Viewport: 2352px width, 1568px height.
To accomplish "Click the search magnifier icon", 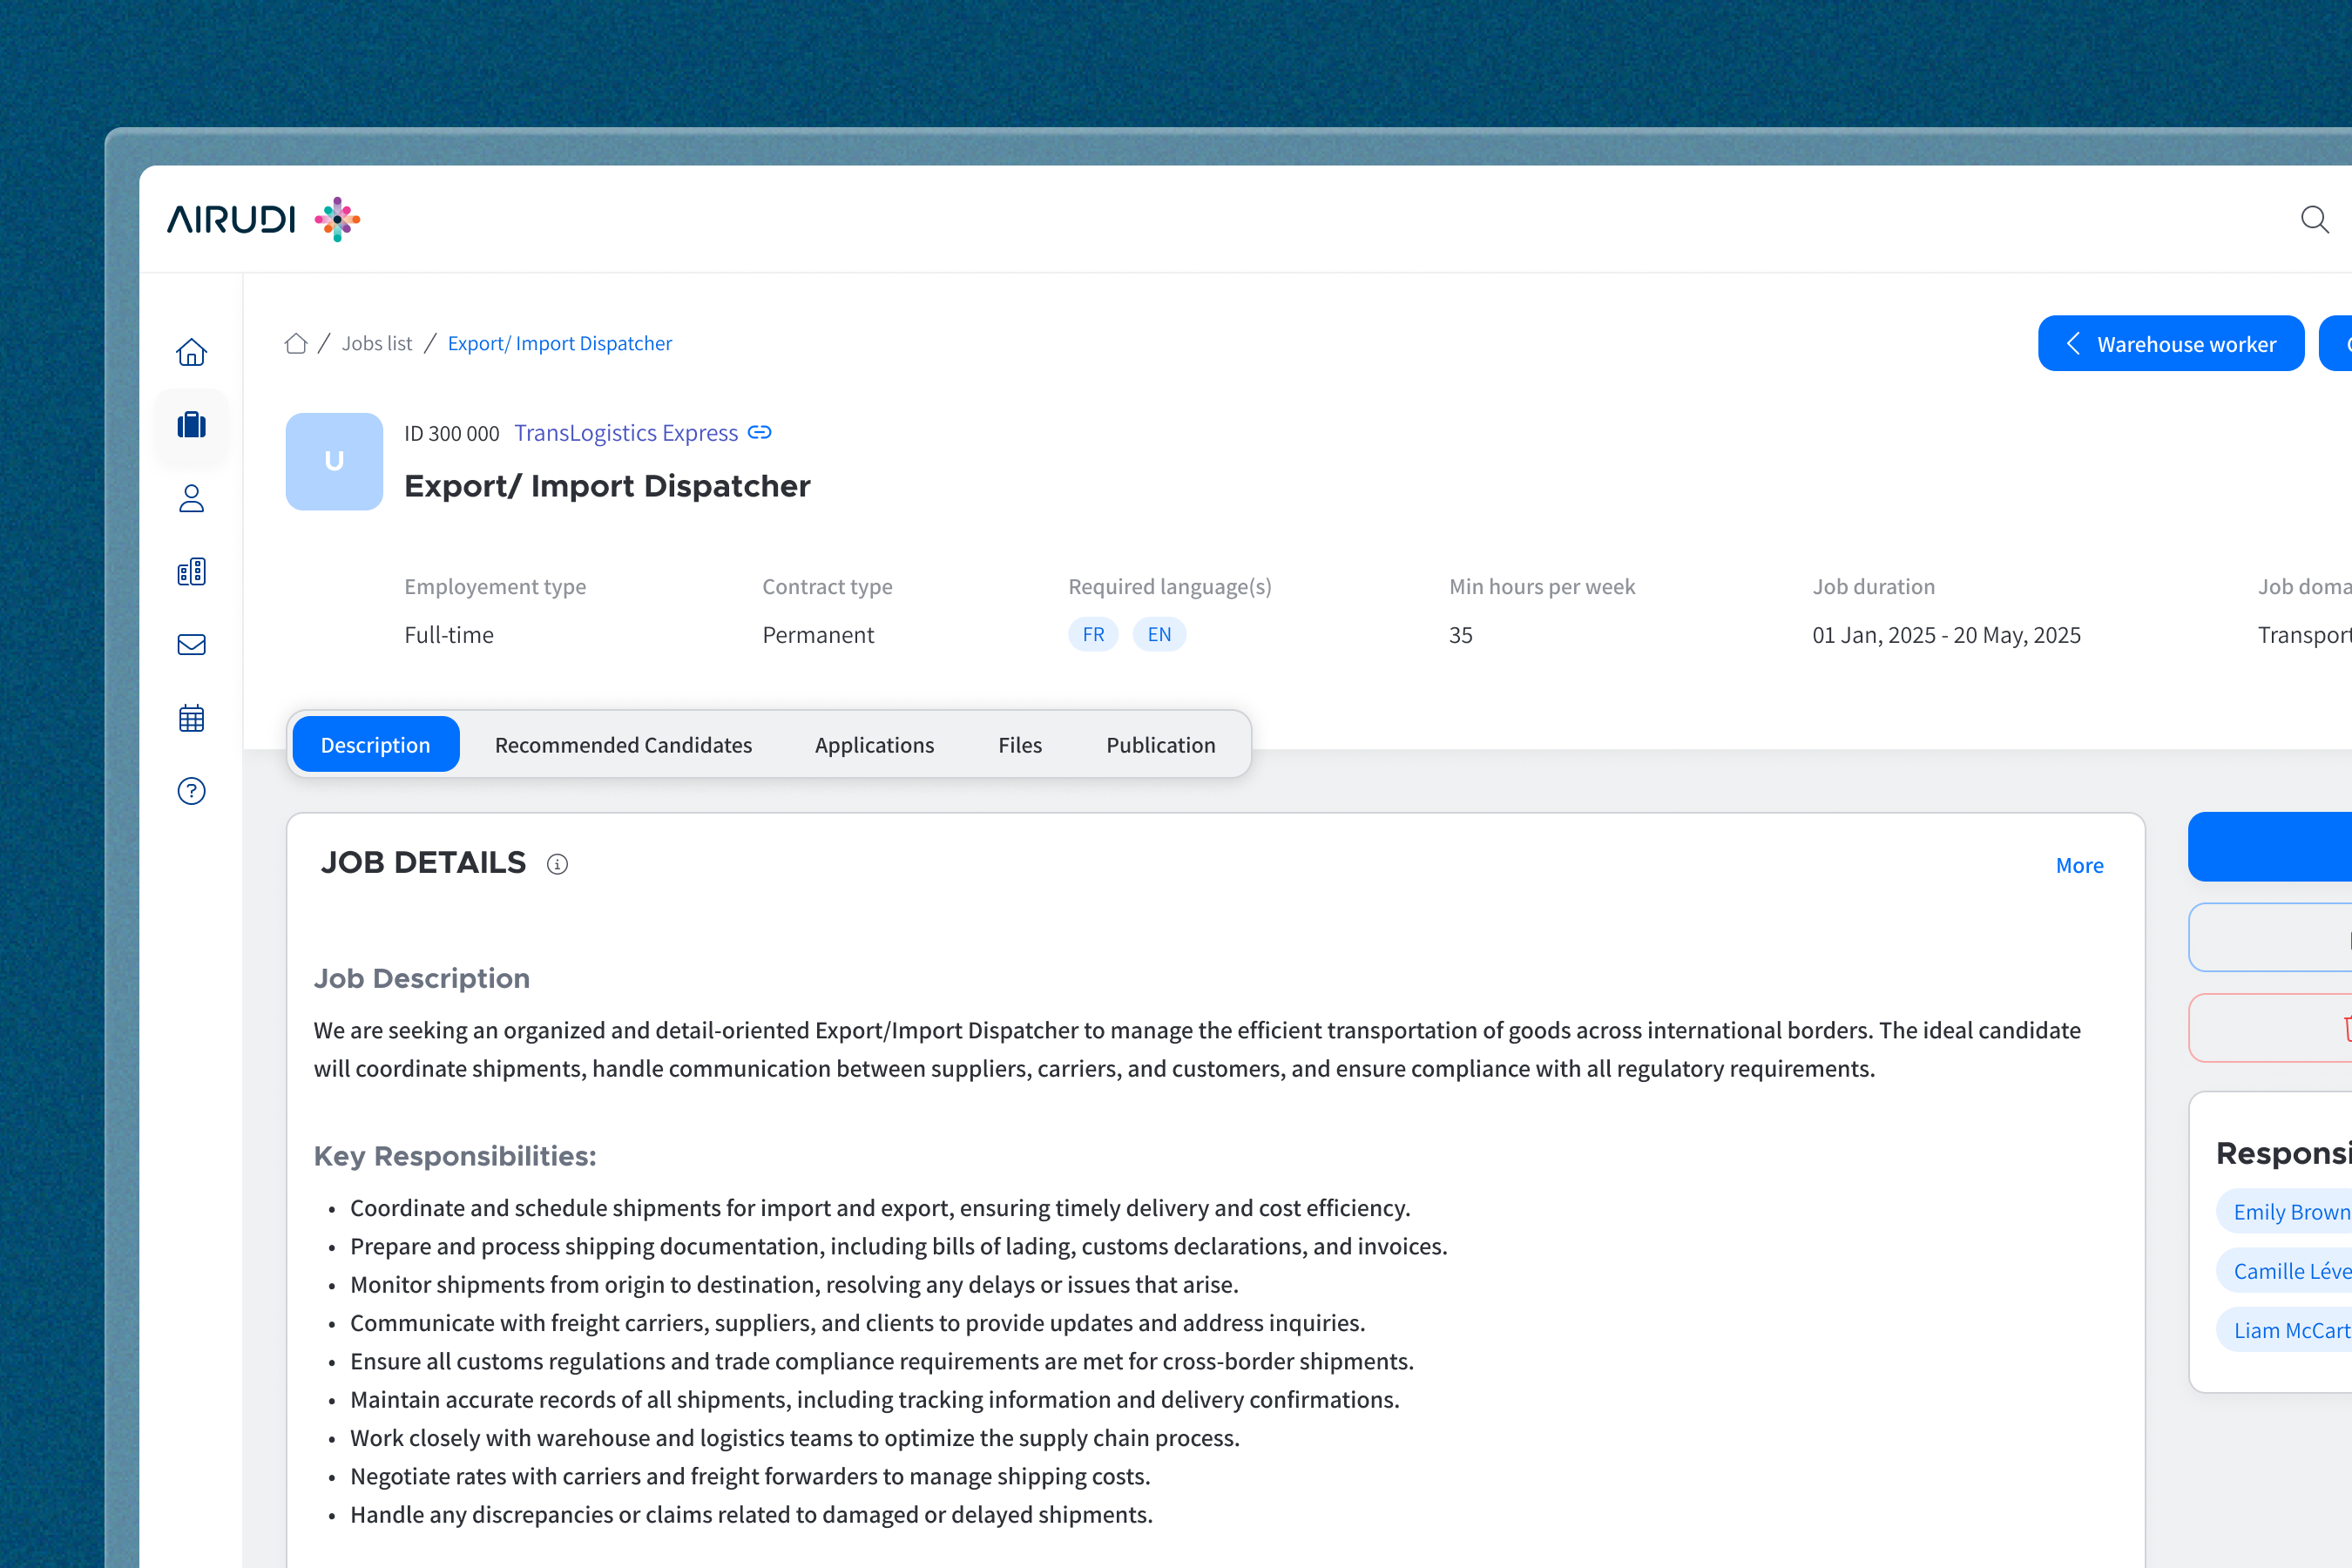I will [2314, 219].
